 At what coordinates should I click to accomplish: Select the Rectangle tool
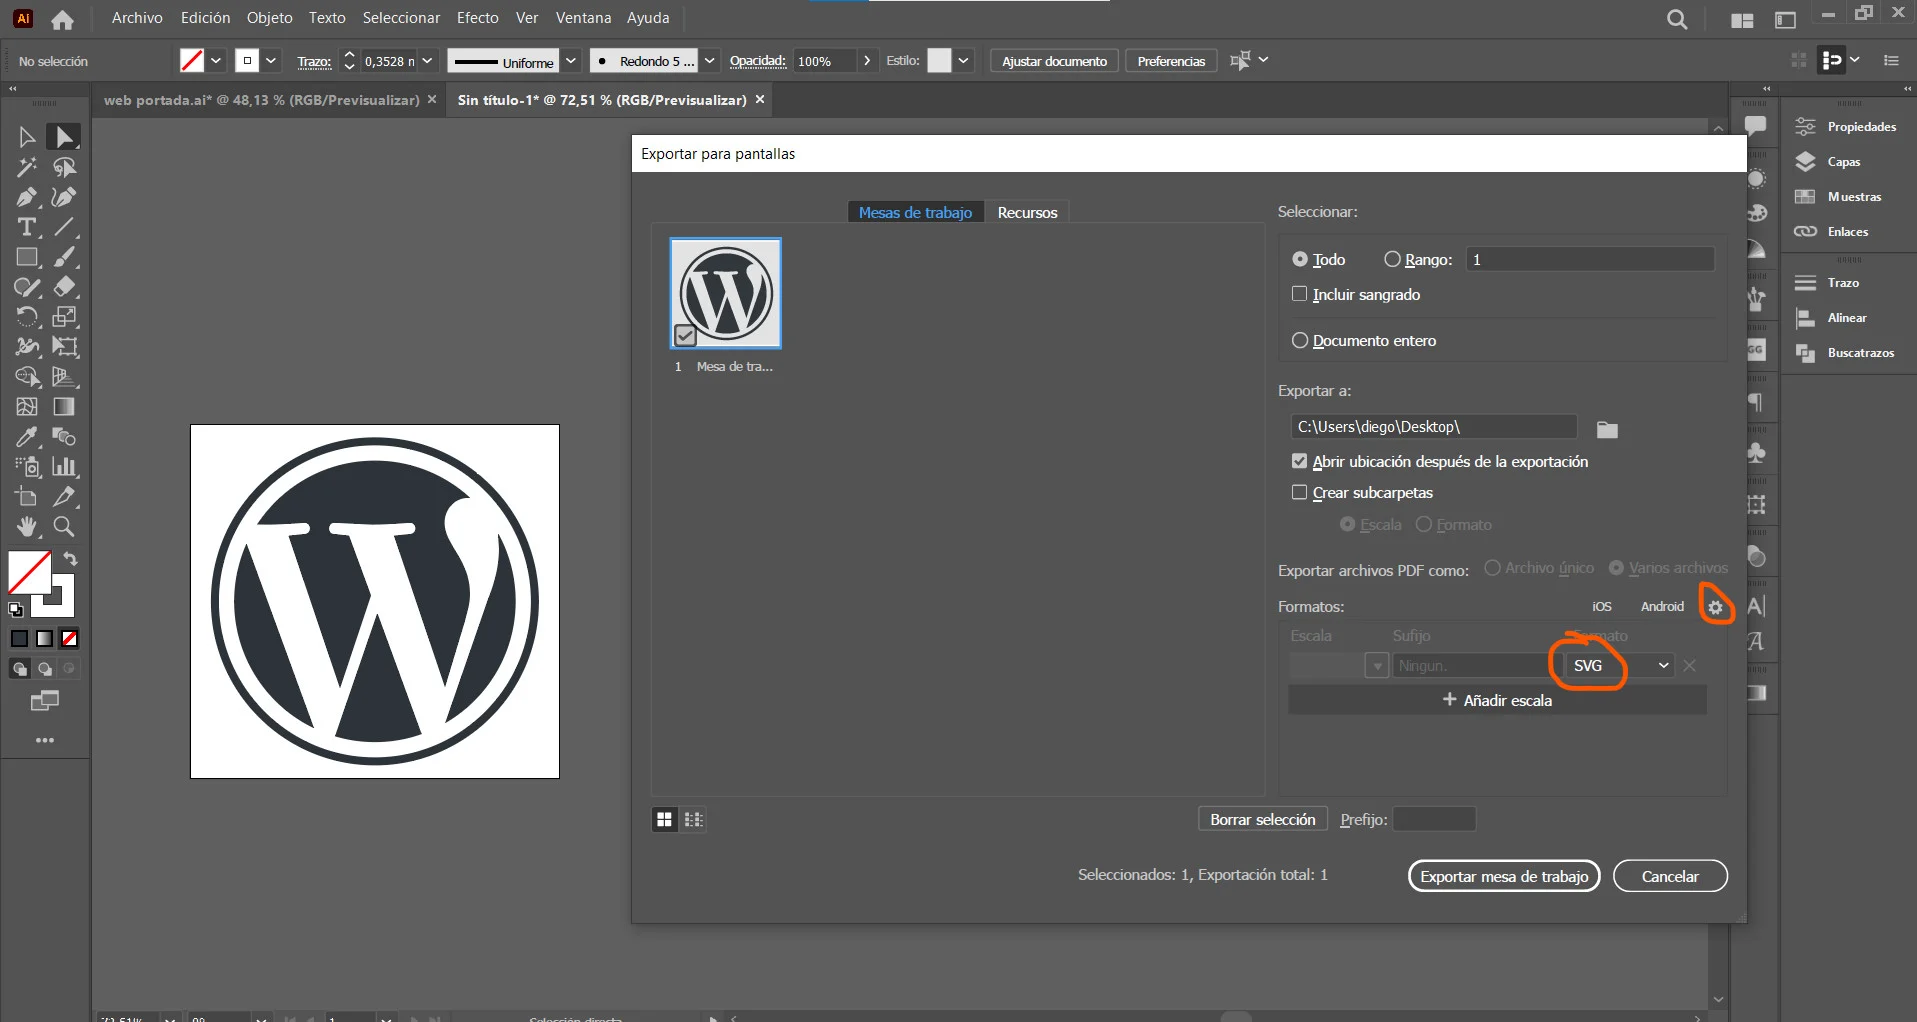point(27,257)
